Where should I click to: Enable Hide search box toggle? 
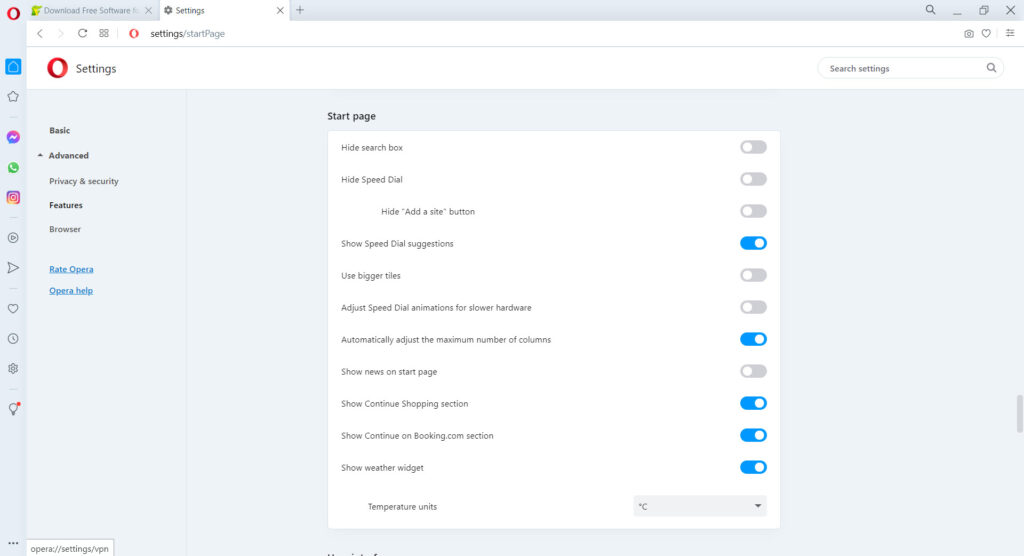point(753,147)
